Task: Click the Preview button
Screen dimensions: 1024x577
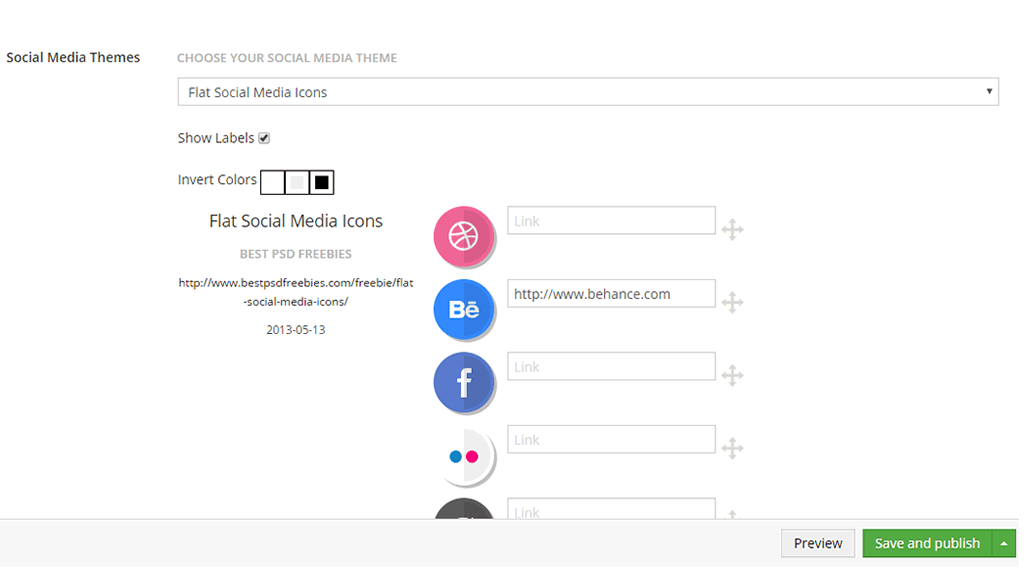Action: point(817,543)
